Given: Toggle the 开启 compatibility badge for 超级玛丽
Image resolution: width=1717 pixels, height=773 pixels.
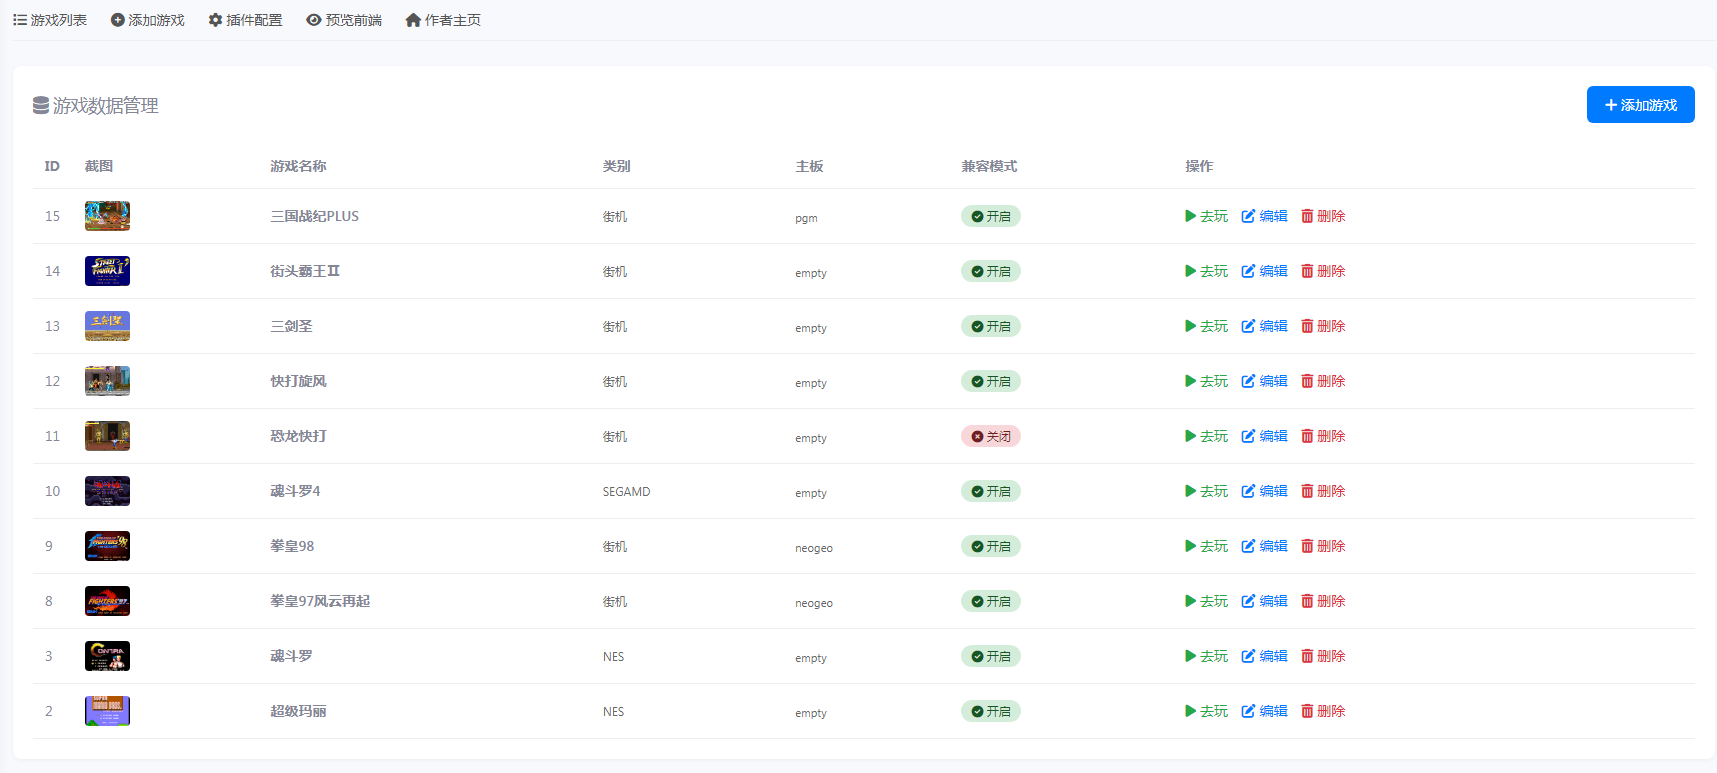Looking at the screenshot, I should pyautogui.click(x=991, y=711).
